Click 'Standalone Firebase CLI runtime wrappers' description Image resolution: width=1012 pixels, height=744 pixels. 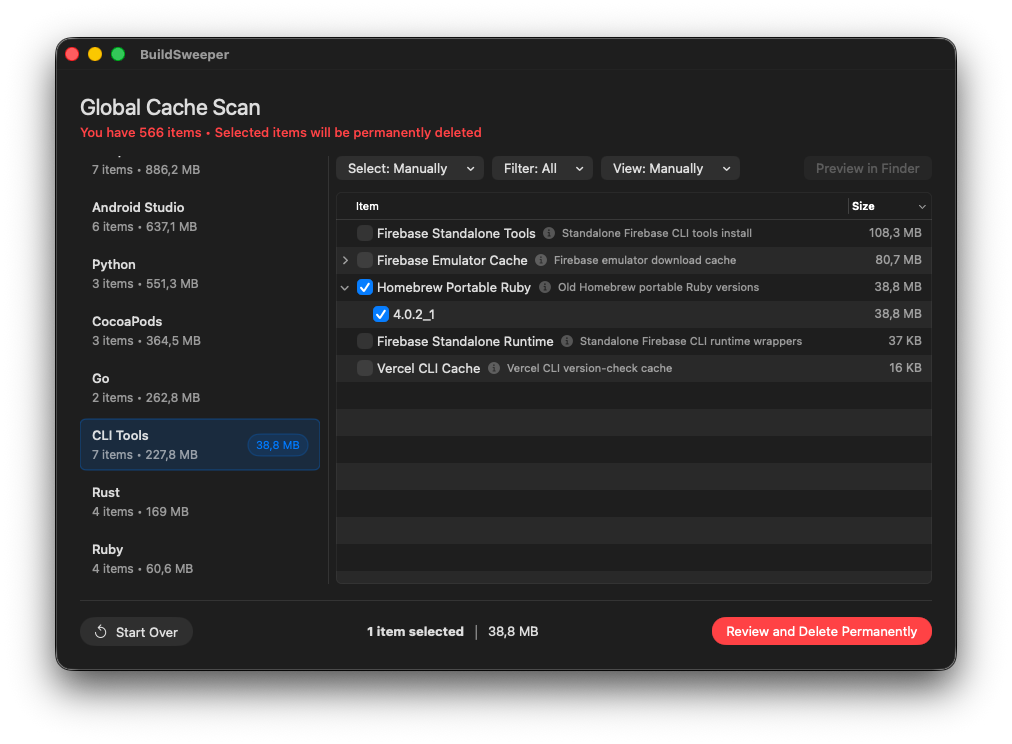(x=691, y=341)
